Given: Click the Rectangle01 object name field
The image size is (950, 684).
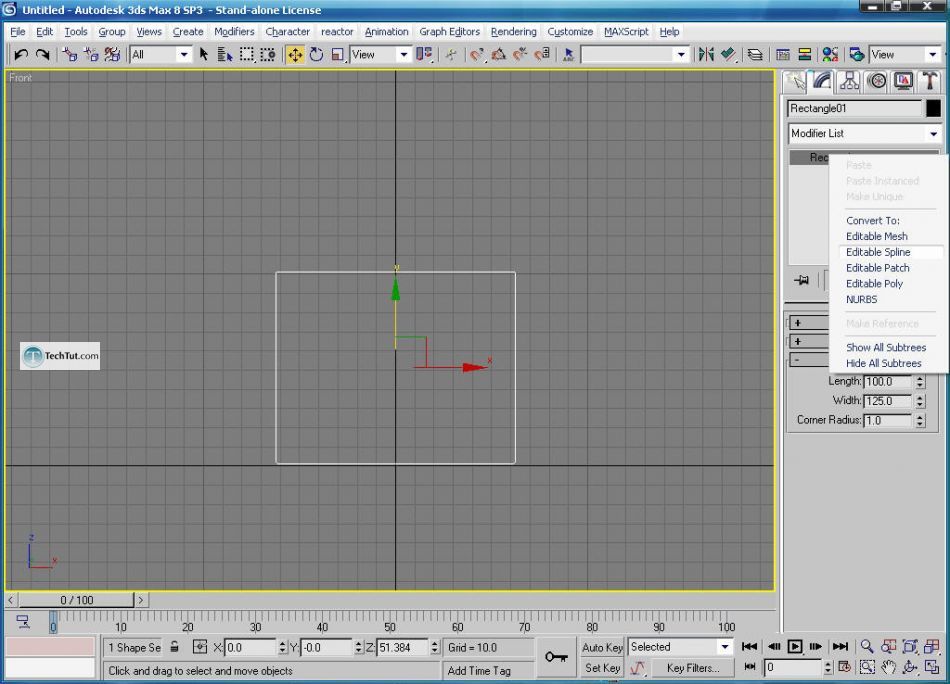Looking at the screenshot, I should point(854,108).
